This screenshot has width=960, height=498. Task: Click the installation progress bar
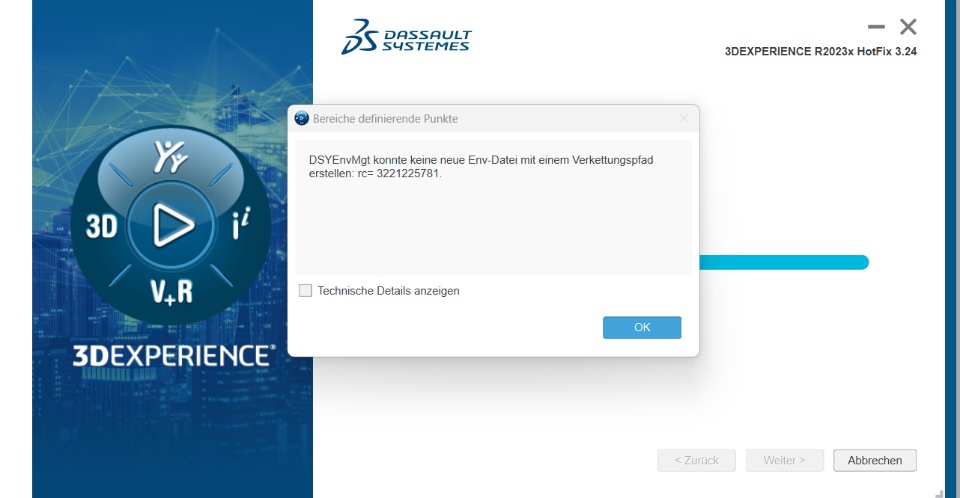point(784,262)
